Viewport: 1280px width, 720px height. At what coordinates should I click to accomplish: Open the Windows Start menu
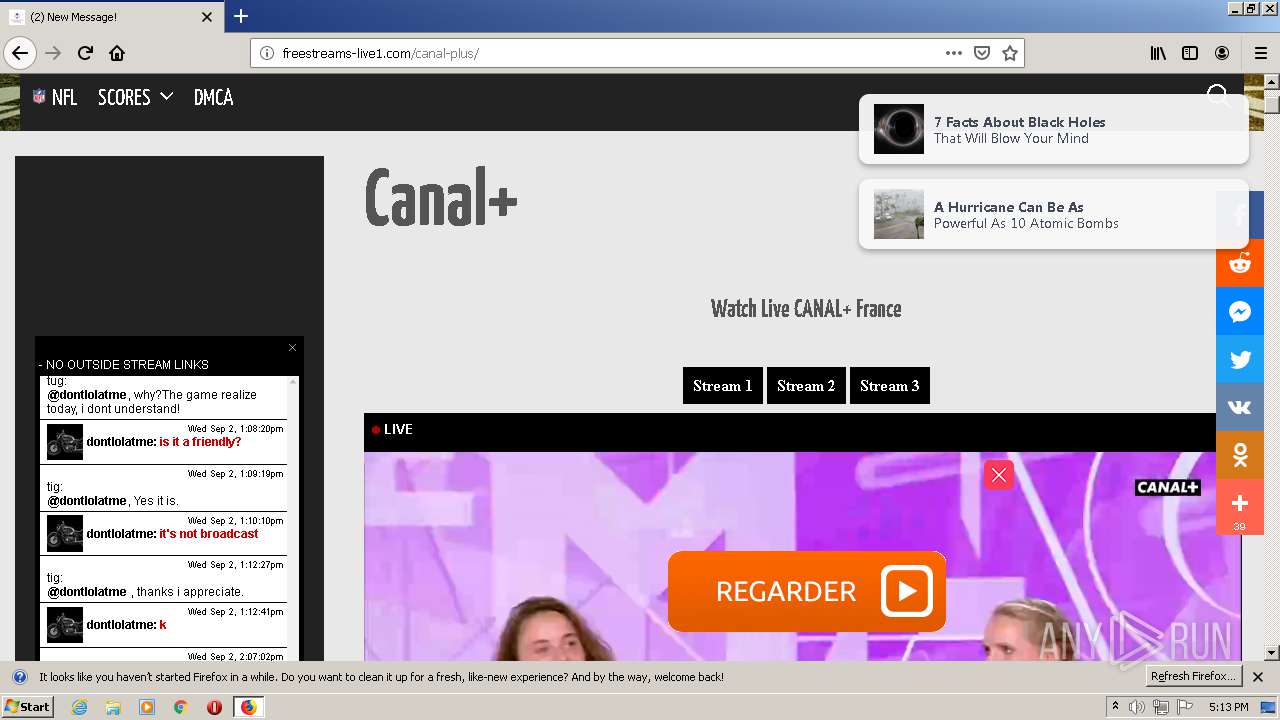tap(28, 707)
